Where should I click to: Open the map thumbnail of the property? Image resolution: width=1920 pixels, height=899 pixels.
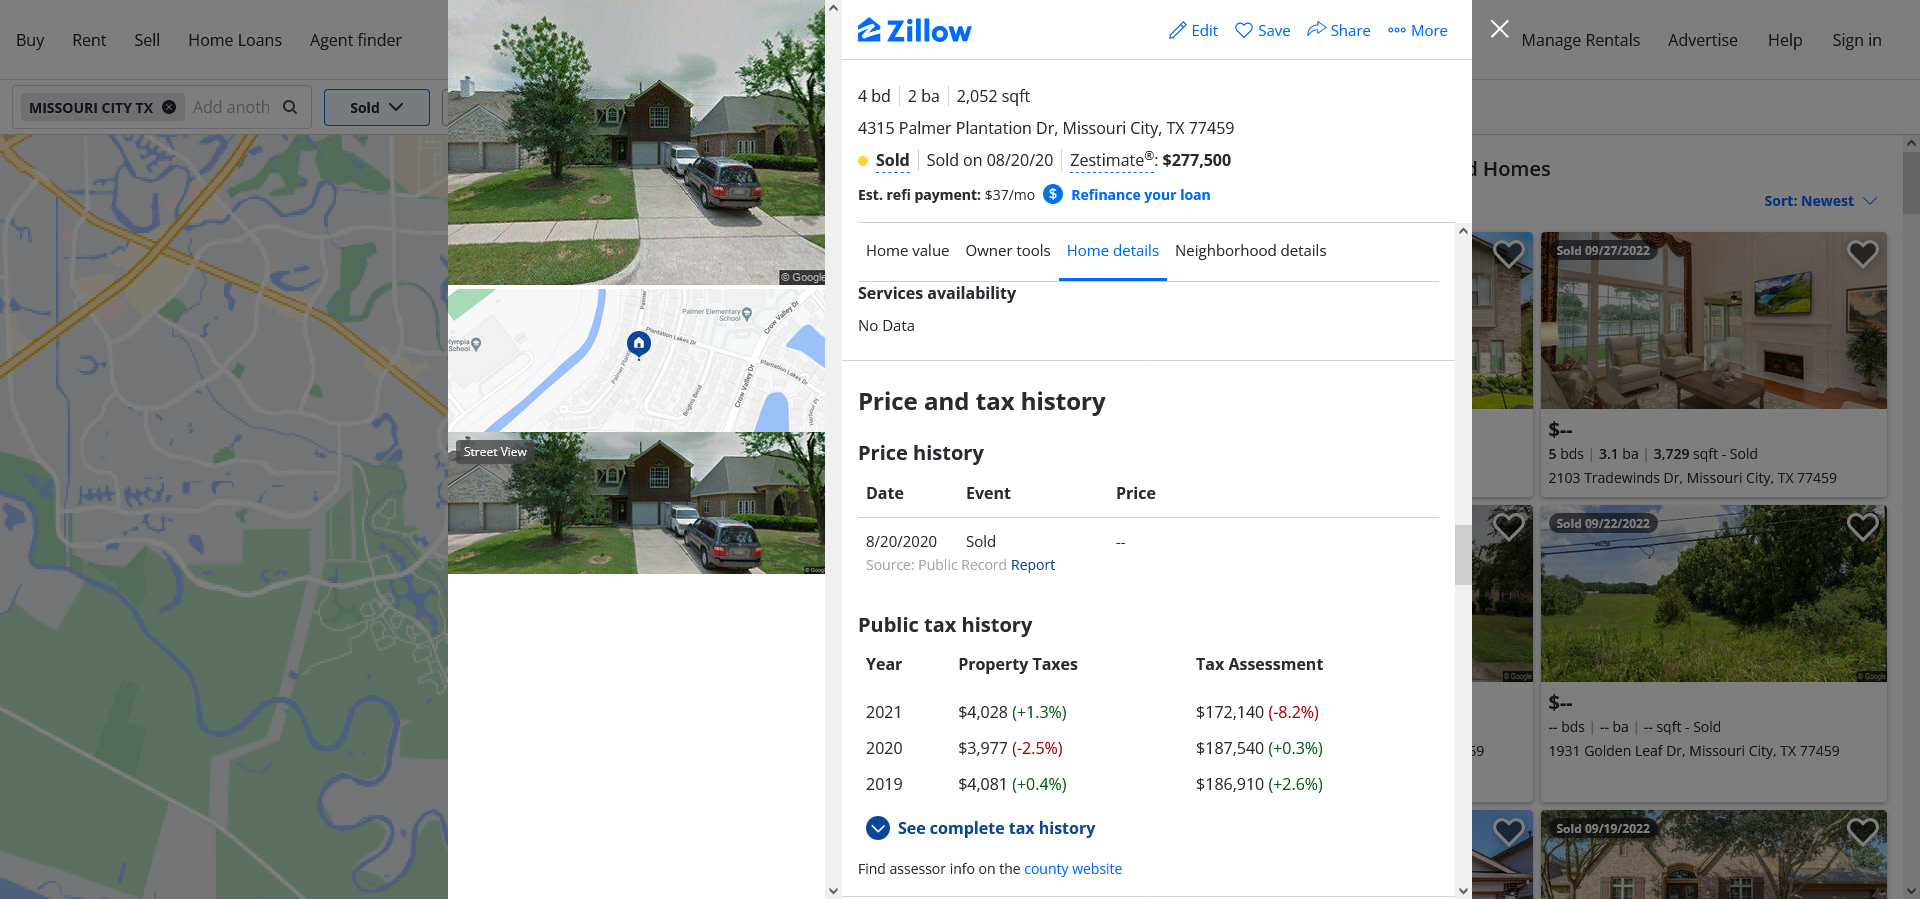pyautogui.click(x=636, y=360)
